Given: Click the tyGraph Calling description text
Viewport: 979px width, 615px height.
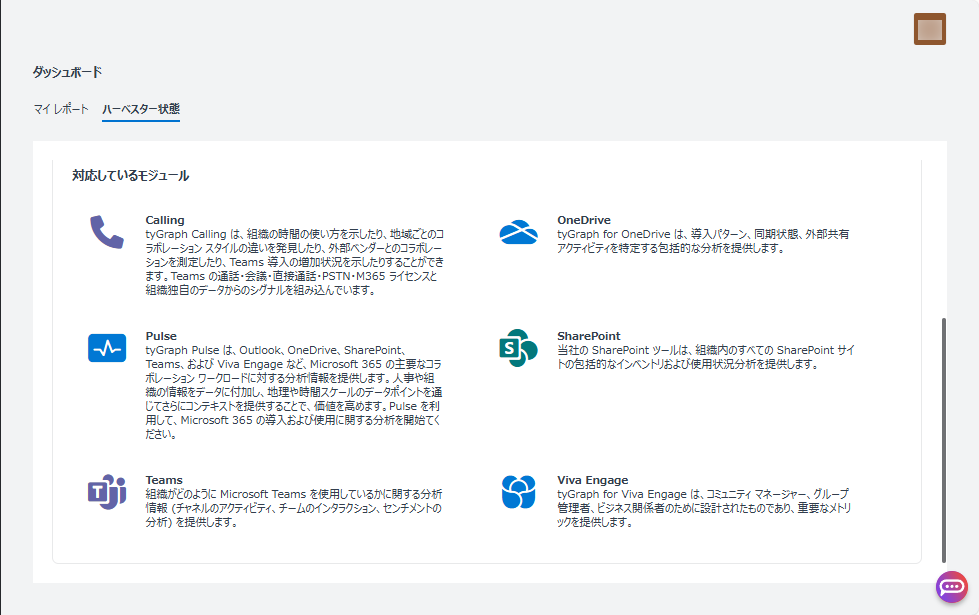Looking at the screenshot, I should pyautogui.click(x=295, y=262).
